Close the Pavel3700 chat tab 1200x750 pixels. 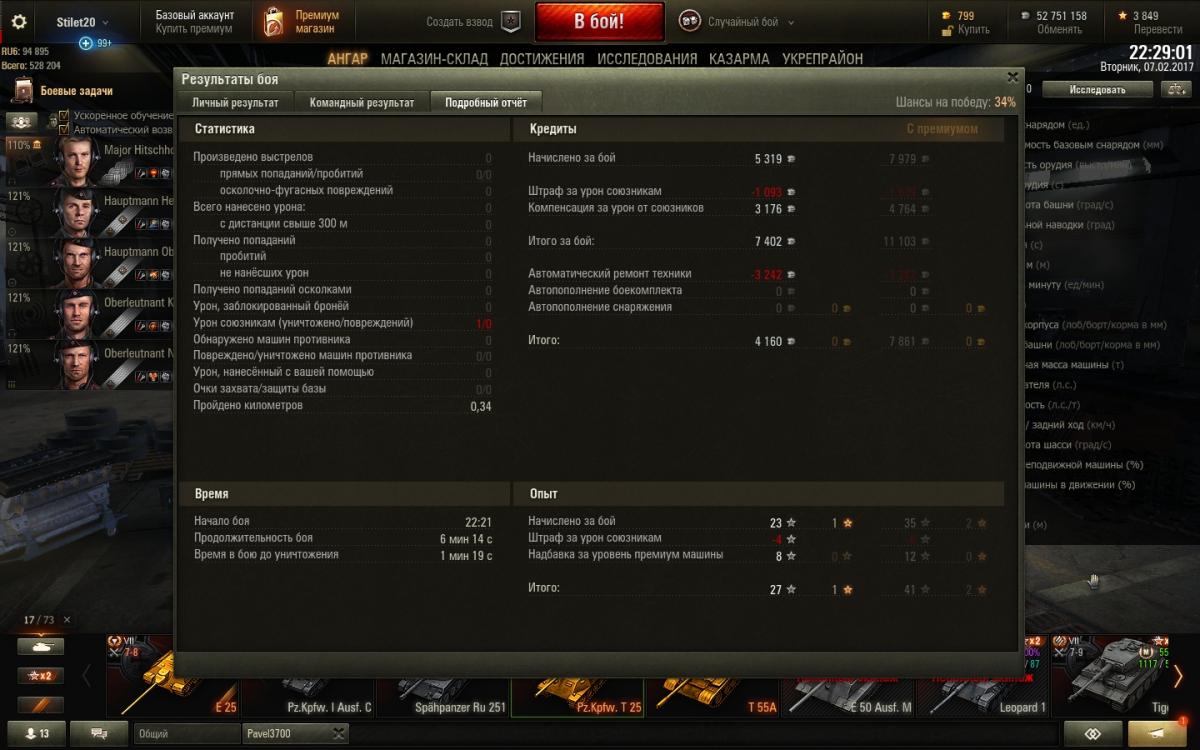pyautogui.click(x=338, y=734)
